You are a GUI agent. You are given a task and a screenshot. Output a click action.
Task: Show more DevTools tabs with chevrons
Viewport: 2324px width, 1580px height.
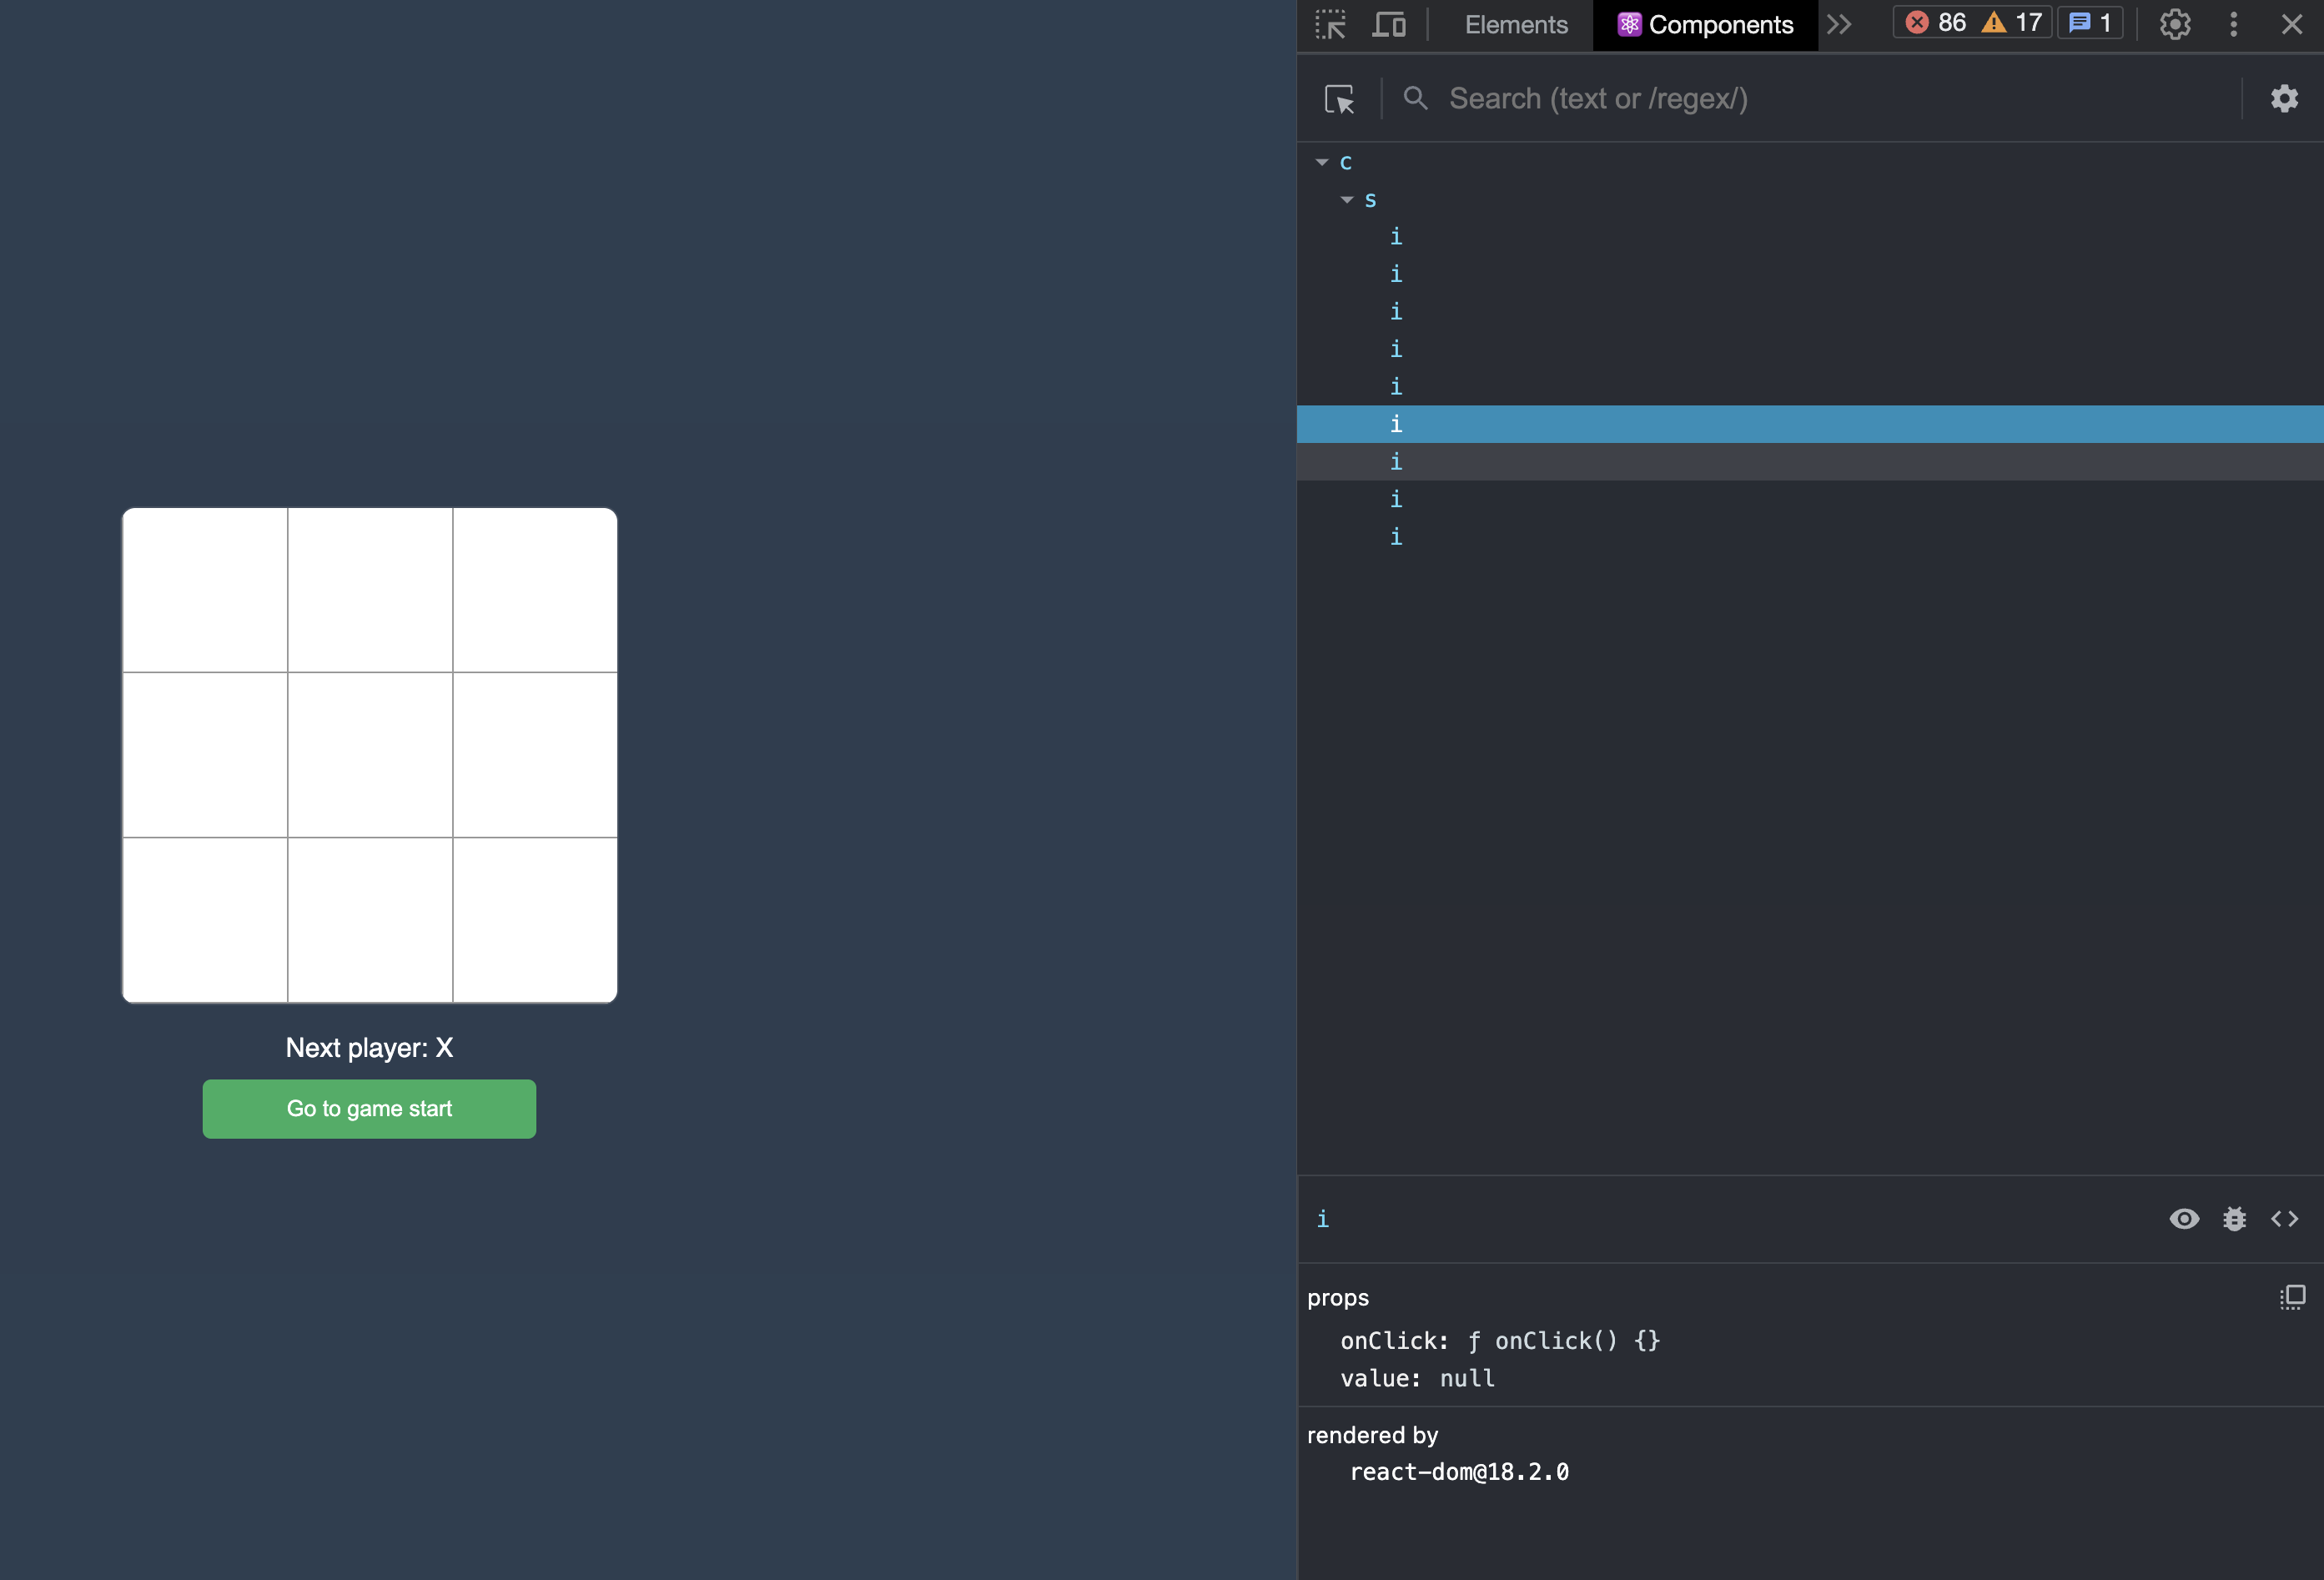[1838, 24]
